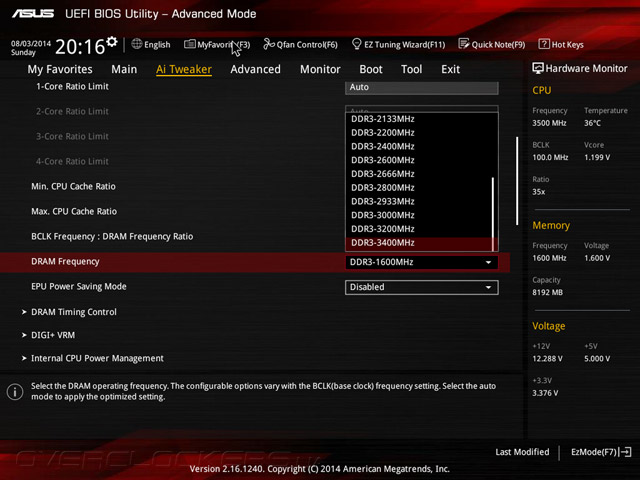640x480 pixels.
Task: Choose the DDR3-2933MHz entry
Action: pyautogui.click(x=419, y=201)
